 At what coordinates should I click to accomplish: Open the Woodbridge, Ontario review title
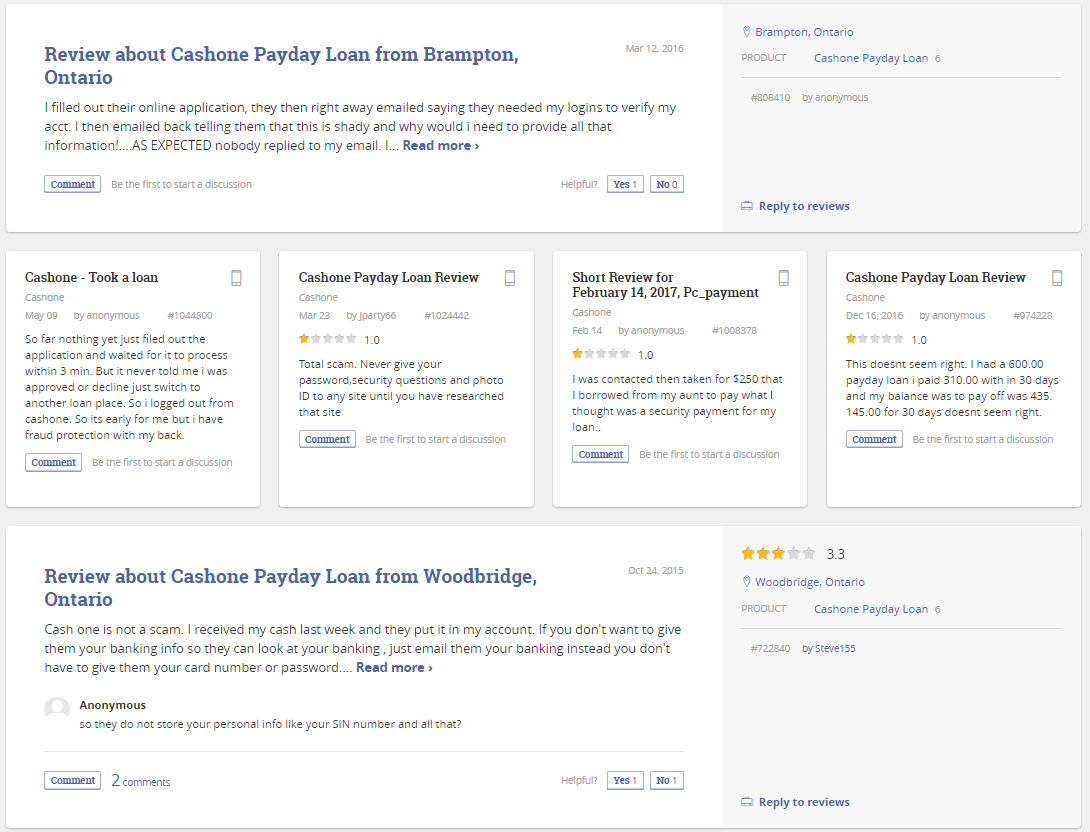point(291,587)
